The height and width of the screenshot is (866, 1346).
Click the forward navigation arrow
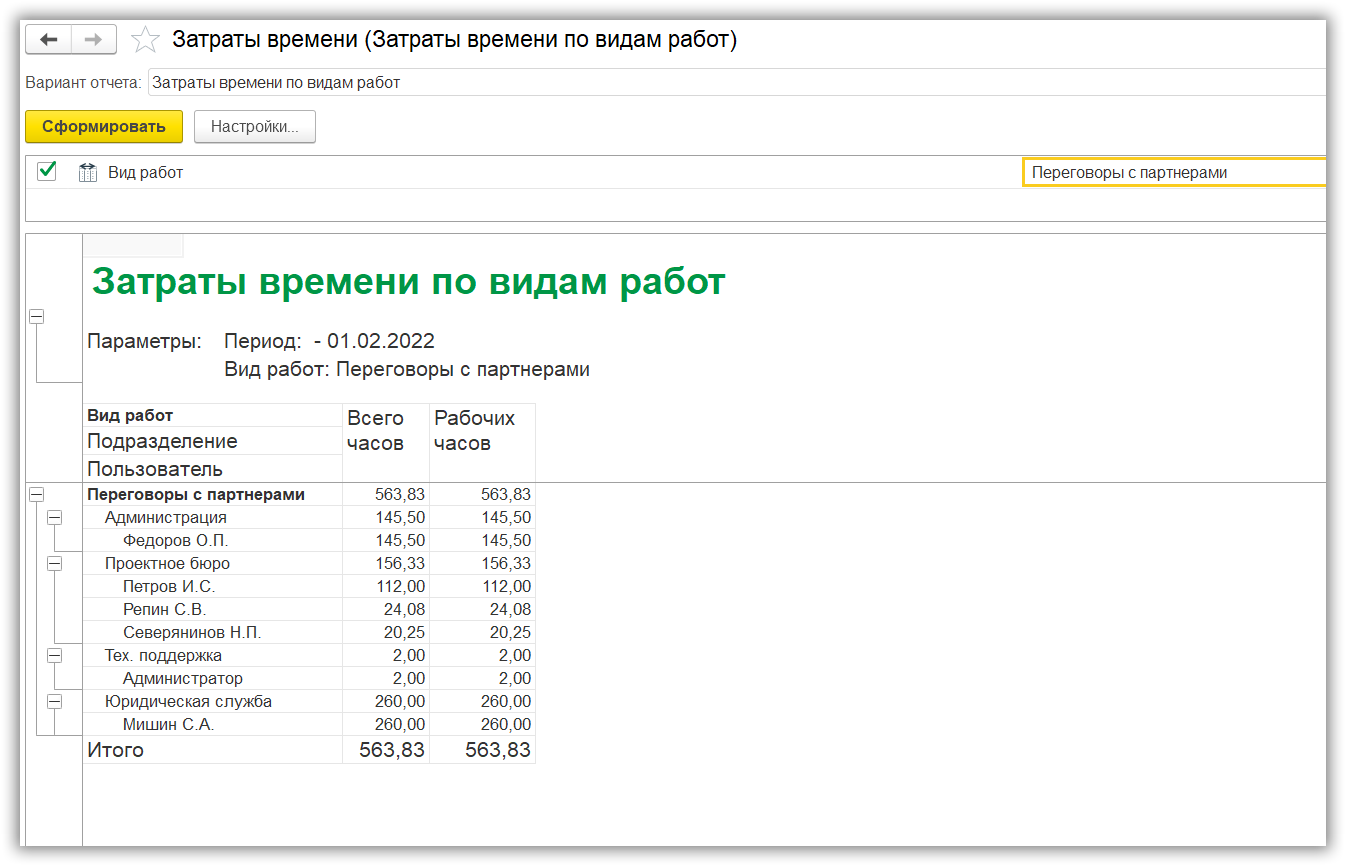(x=93, y=40)
